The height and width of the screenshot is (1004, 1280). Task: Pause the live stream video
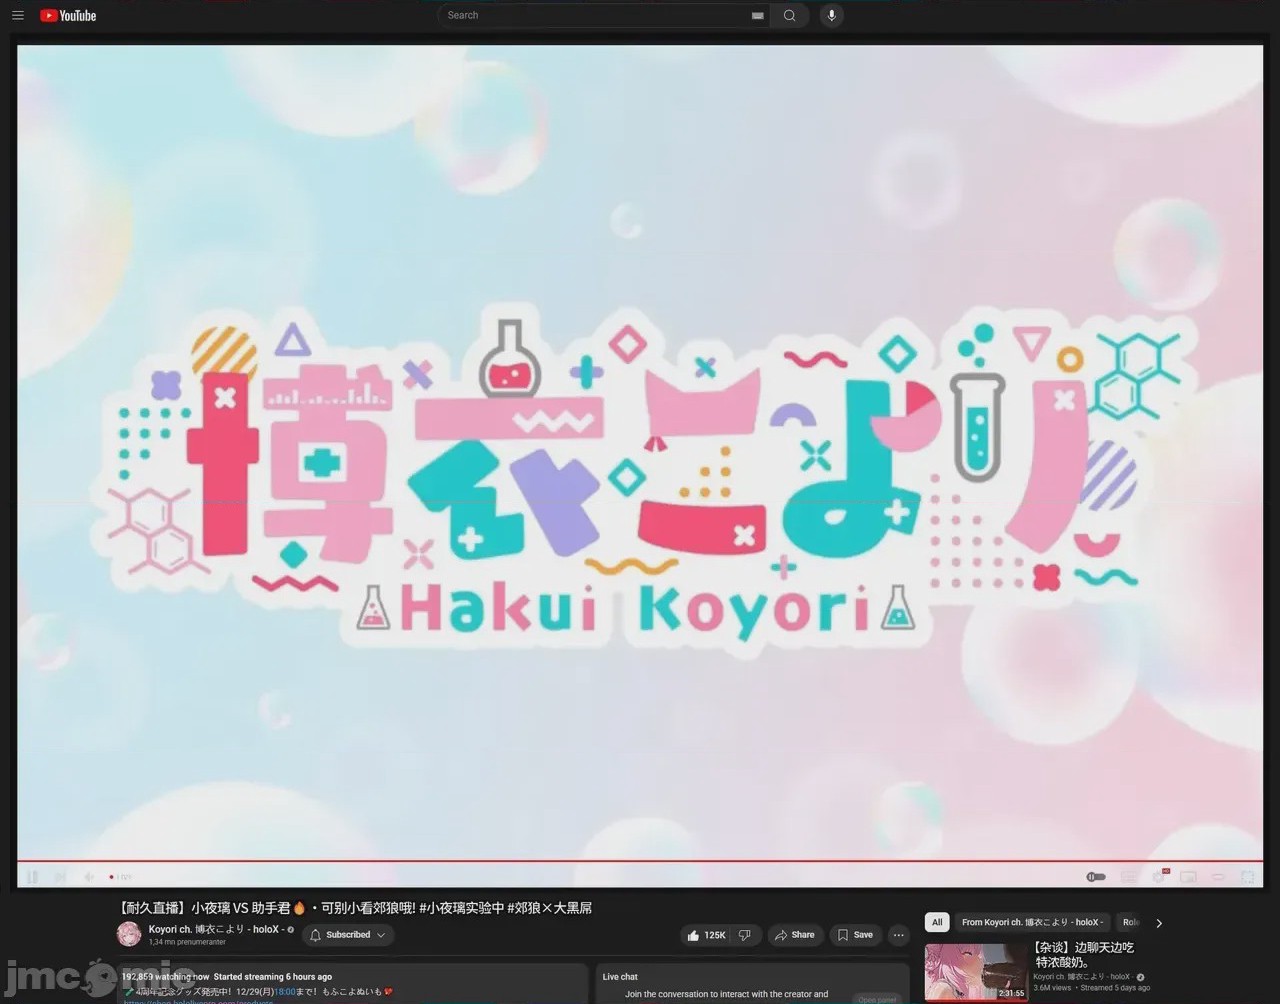click(32, 877)
